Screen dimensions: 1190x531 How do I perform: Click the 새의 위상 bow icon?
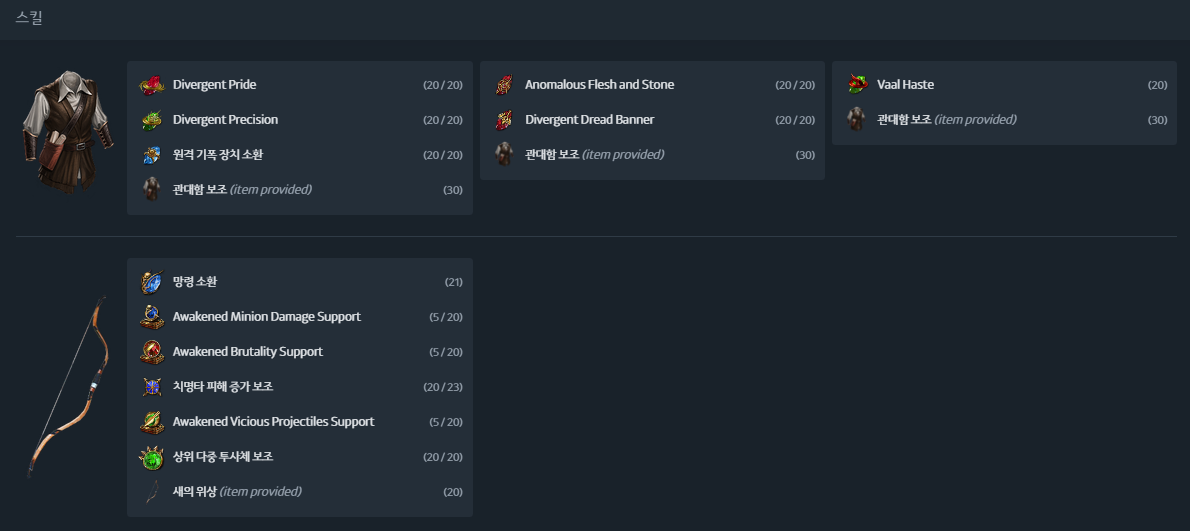[x=152, y=492]
